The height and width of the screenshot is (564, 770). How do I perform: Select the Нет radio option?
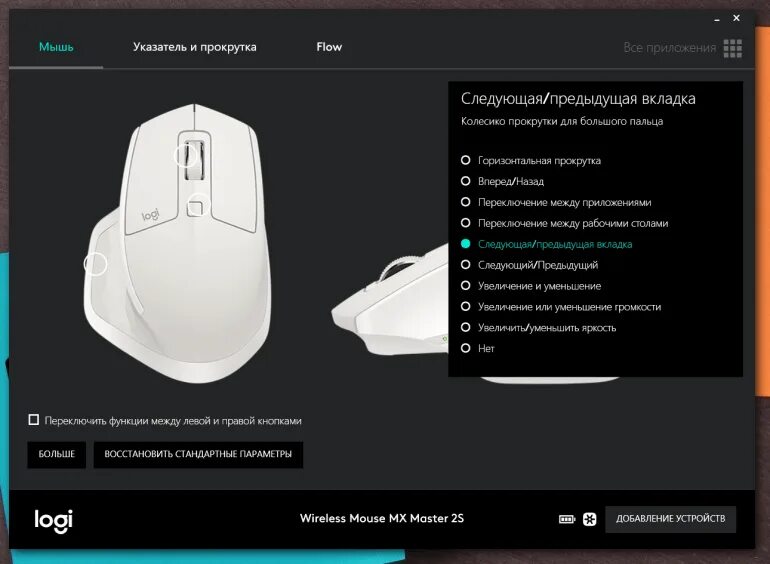(478, 348)
